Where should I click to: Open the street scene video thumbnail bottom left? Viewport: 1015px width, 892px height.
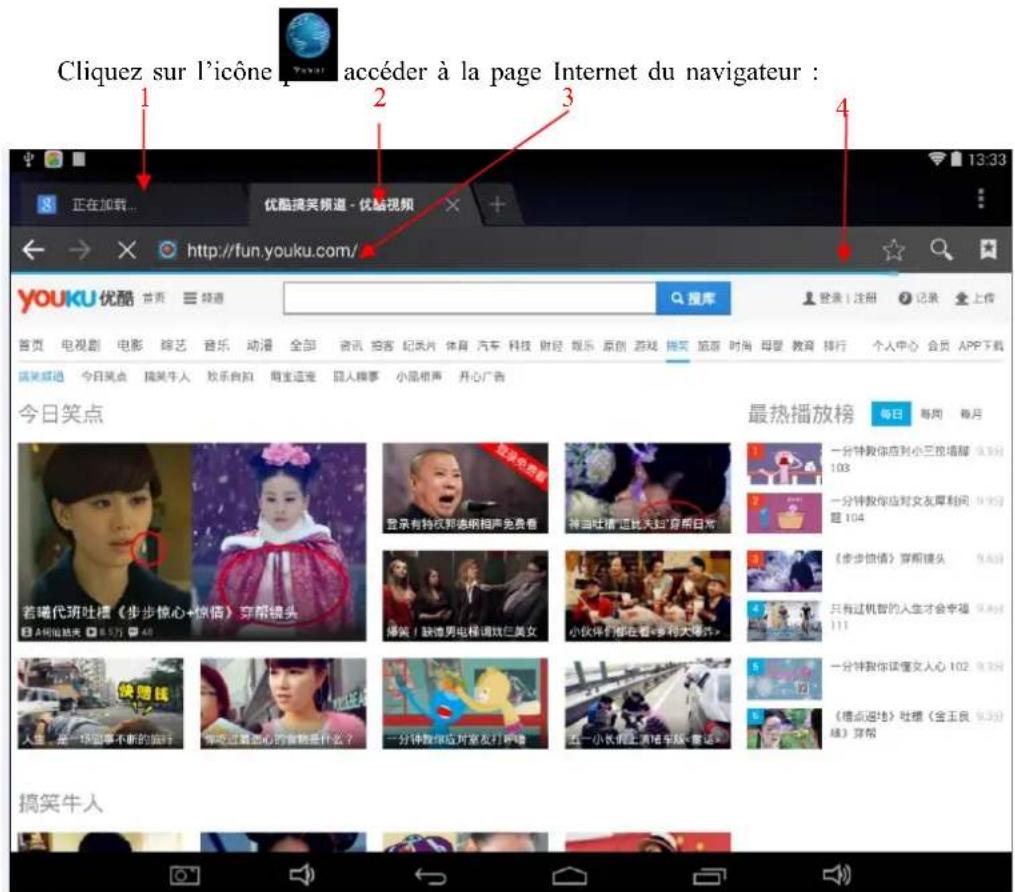[x=100, y=704]
